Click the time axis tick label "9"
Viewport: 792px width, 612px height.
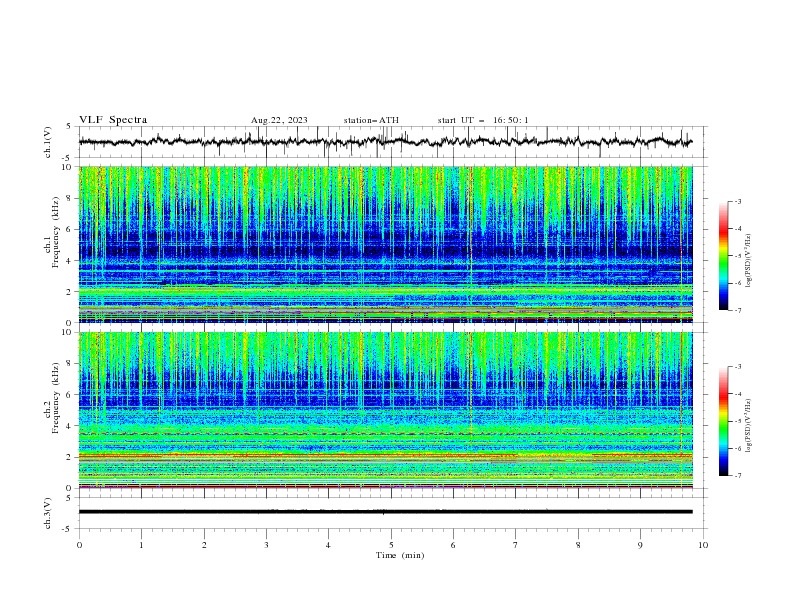640,545
